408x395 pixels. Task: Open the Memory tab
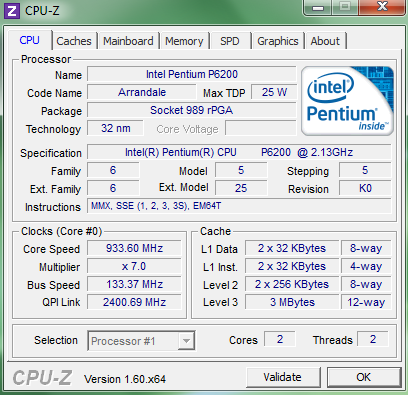184,41
